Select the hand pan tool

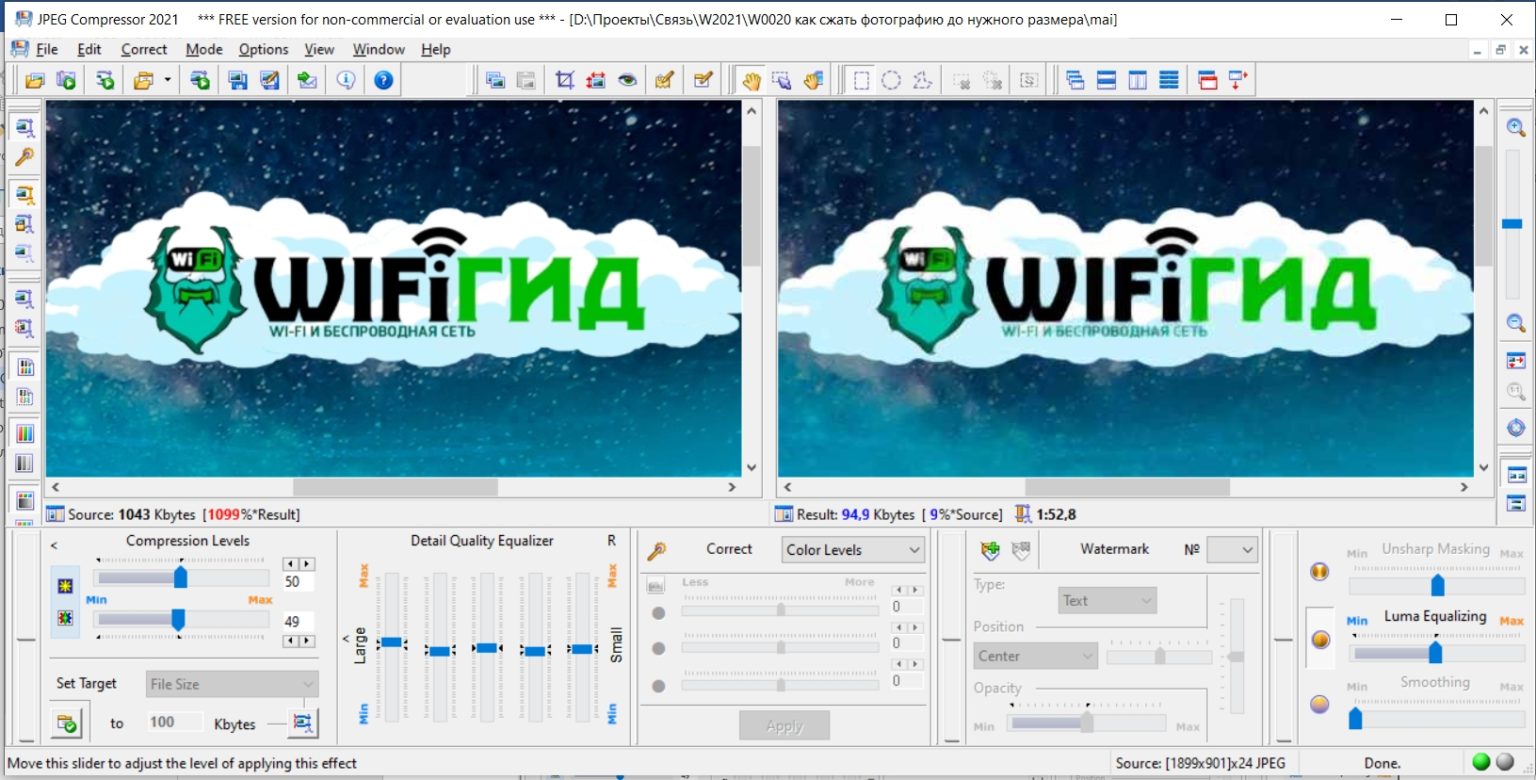(751, 81)
